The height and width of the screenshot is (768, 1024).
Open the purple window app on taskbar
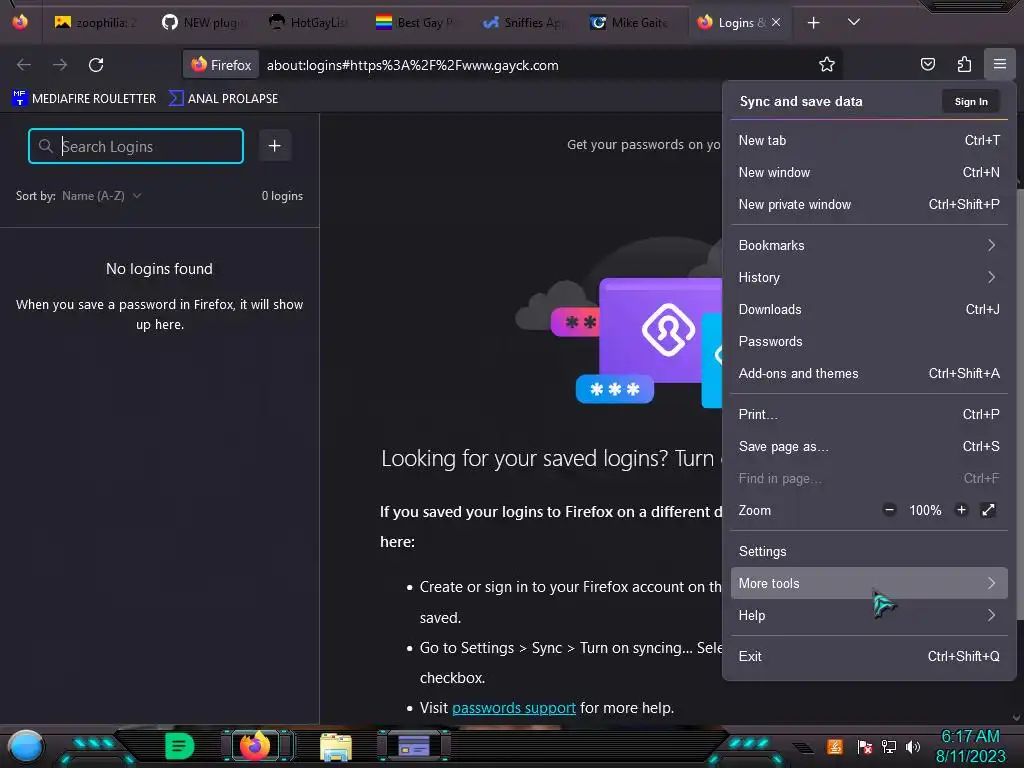(x=414, y=745)
